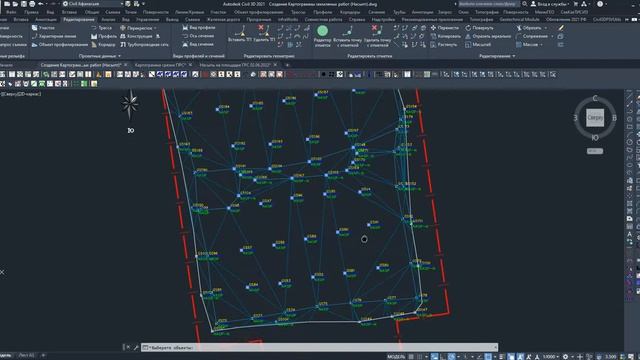Click the workspace gear icon in status bar
This screenshot has width=640, height=360.
click(x=565, y=357)
